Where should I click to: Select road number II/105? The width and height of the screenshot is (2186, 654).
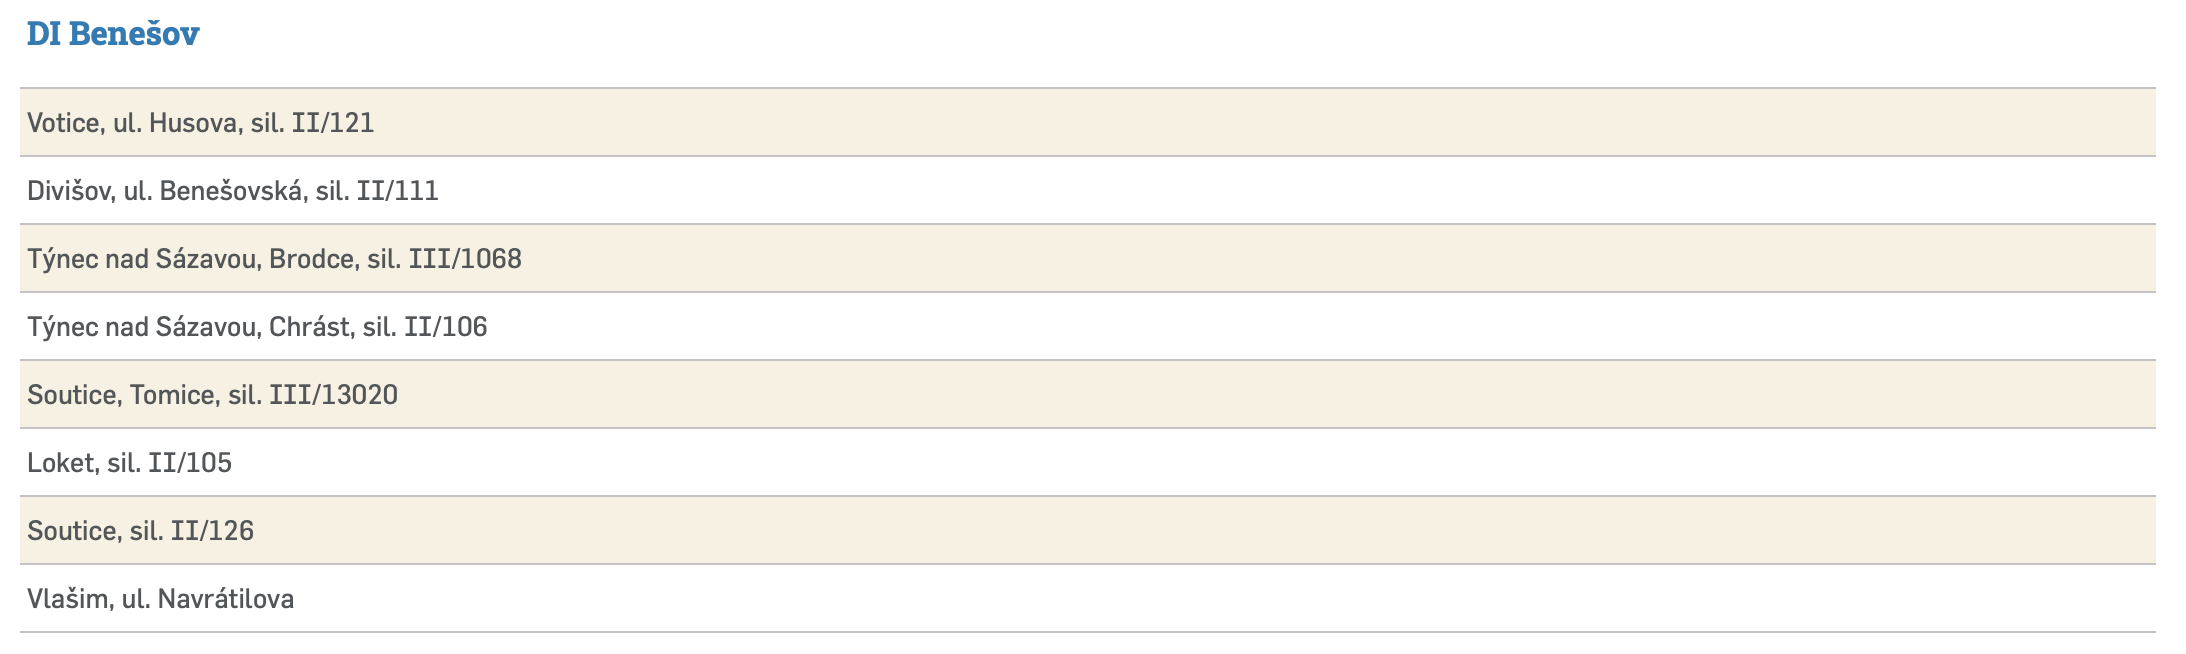(x=190, y=463)
